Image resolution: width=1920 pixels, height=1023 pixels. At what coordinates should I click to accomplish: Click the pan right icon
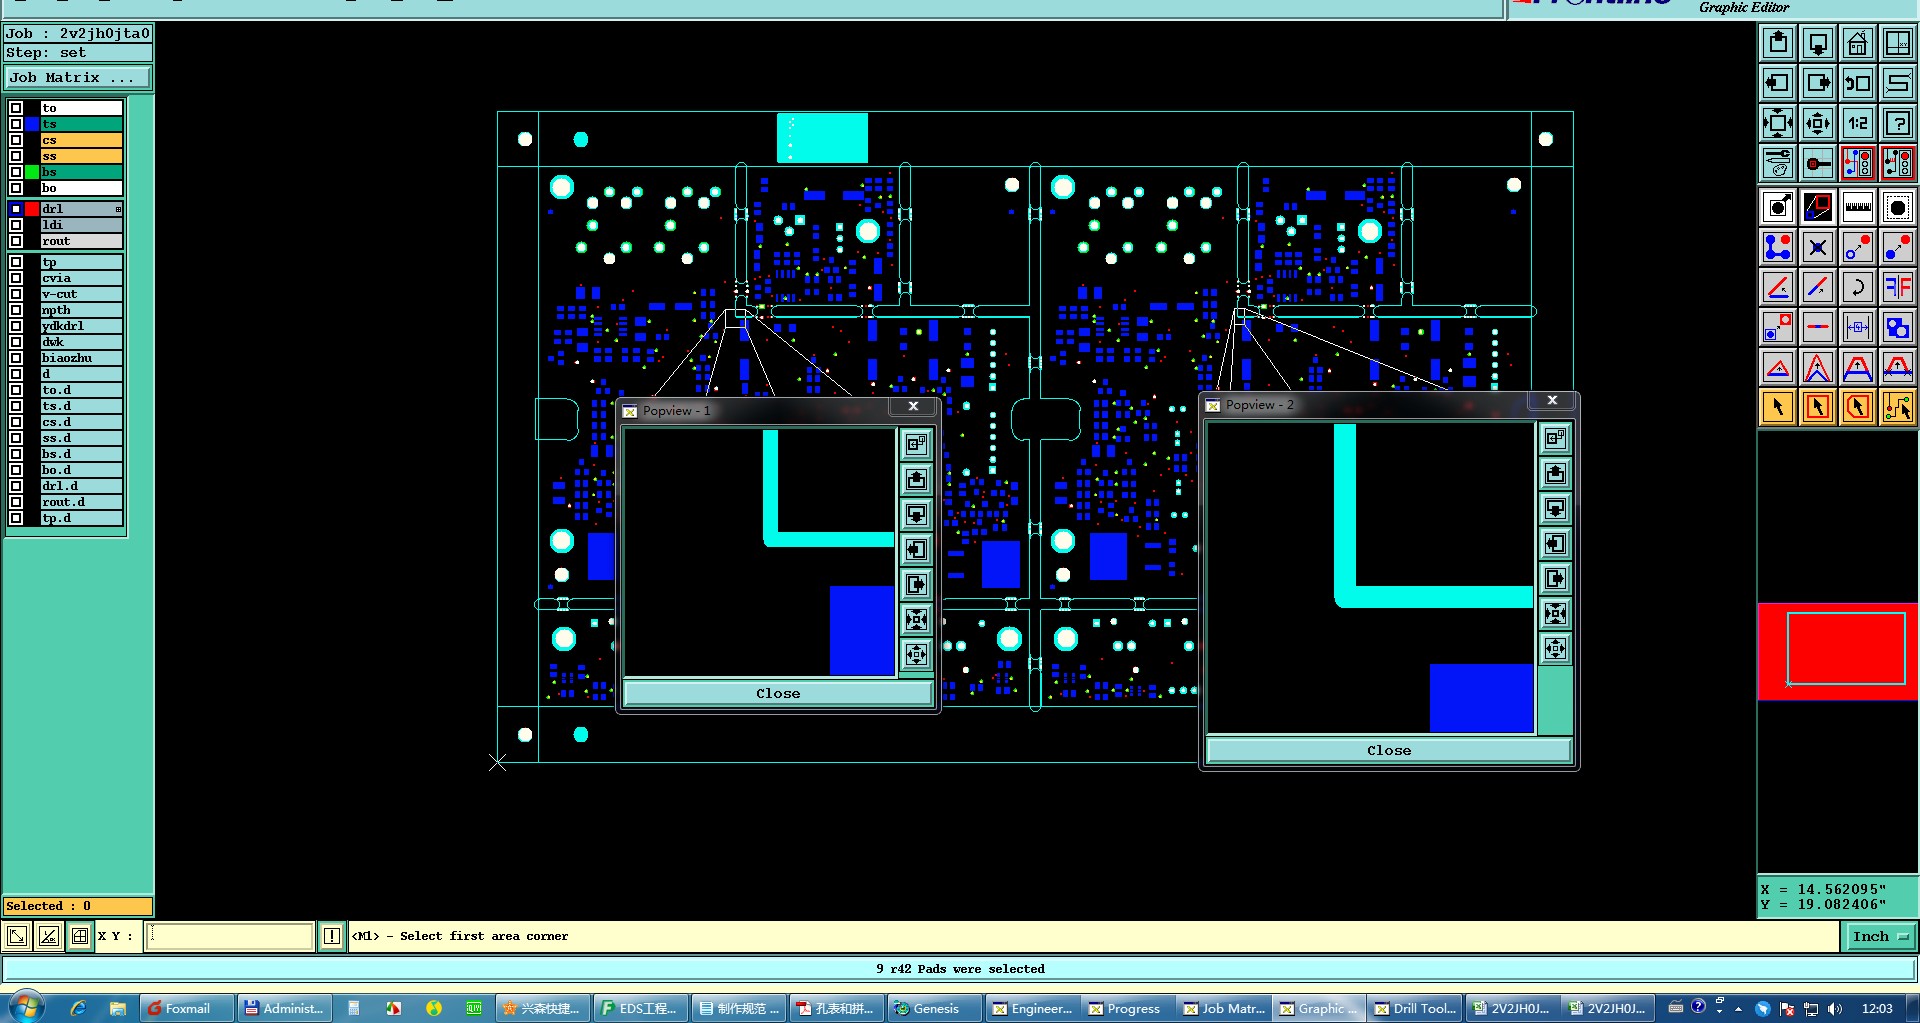click(1818, 83)
